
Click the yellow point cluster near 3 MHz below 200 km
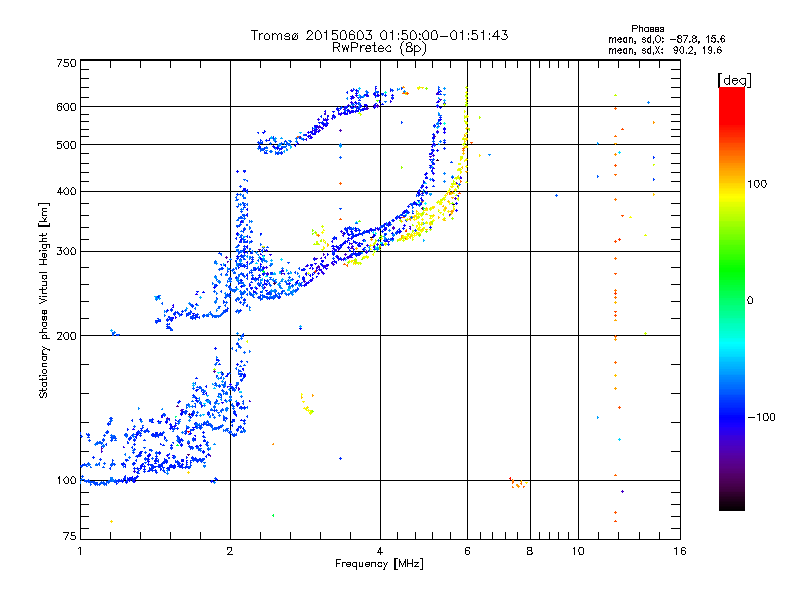(x=307, y=404)
